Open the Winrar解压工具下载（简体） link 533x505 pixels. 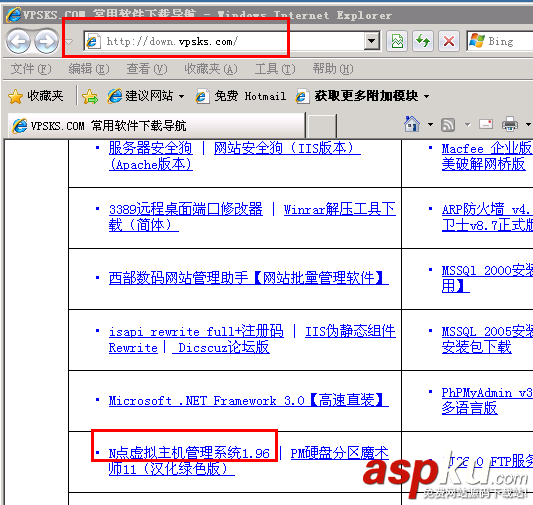point(340,209)
